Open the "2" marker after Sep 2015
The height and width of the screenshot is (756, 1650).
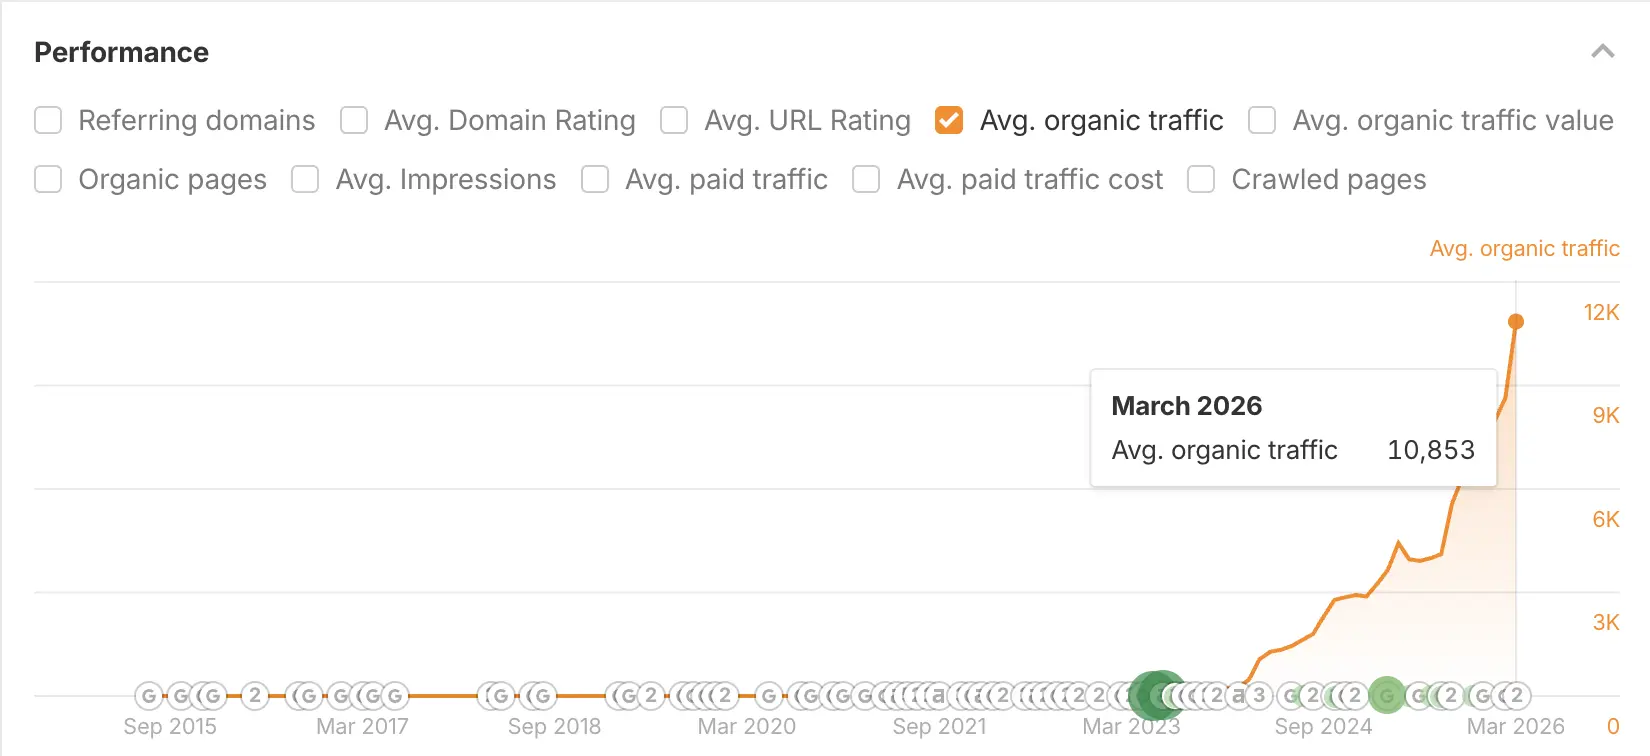coord(255,695)
